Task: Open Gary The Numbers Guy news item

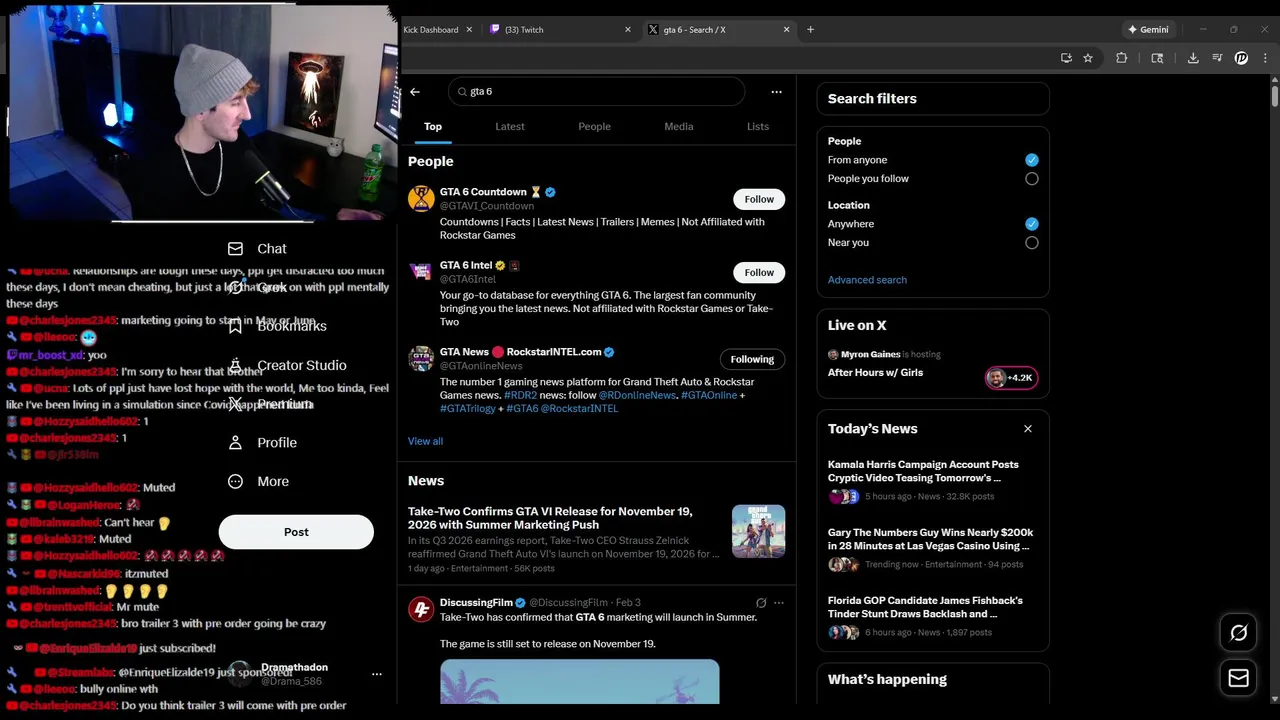Action: (933, 549)
